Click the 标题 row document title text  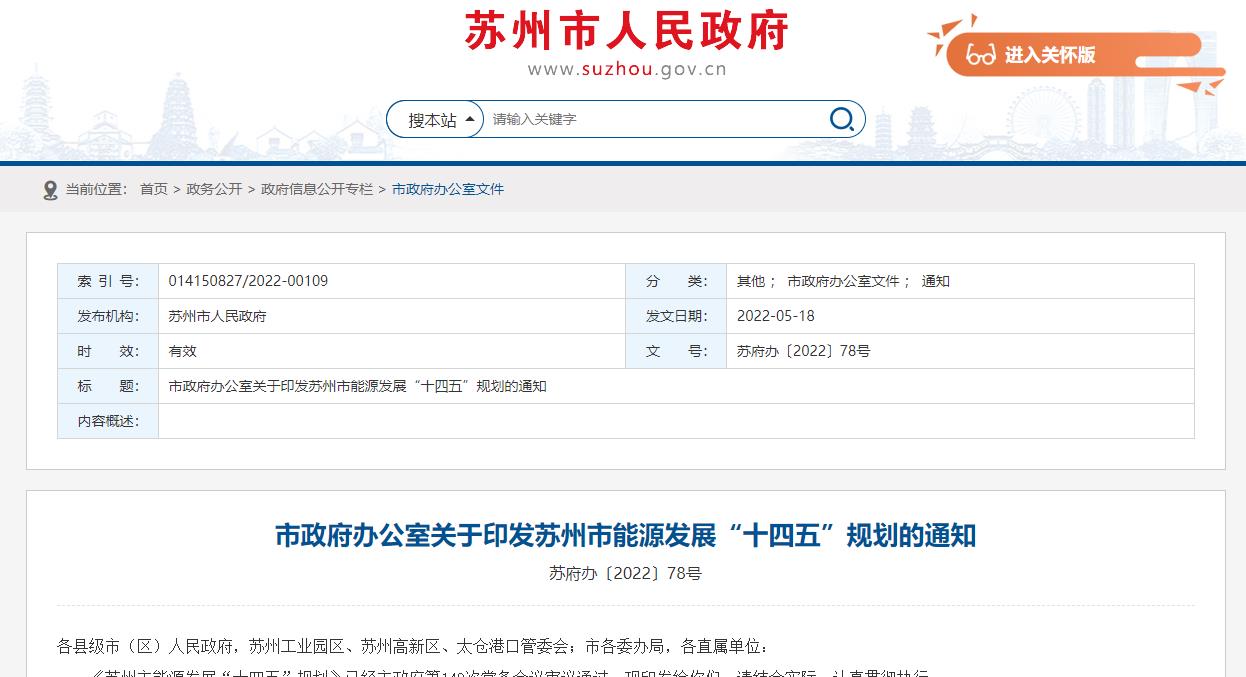pos(357,386)
